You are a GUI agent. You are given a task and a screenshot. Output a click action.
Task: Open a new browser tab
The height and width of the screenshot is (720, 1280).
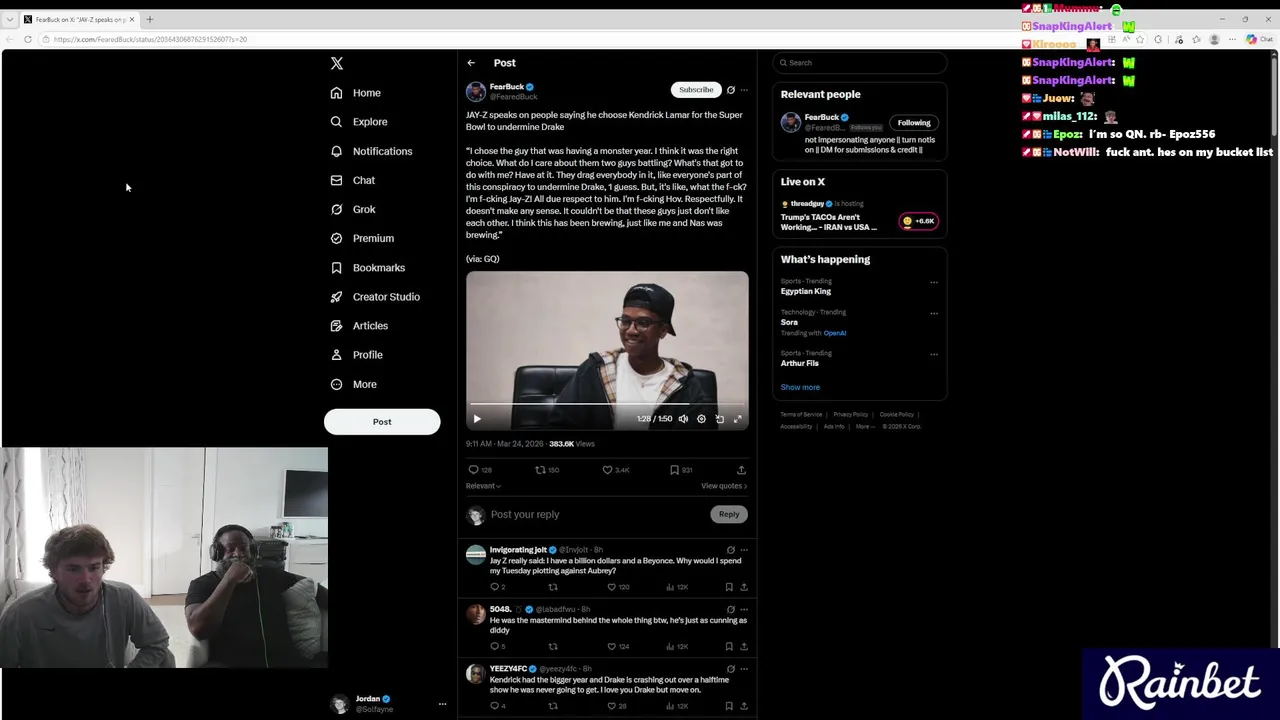150,19
